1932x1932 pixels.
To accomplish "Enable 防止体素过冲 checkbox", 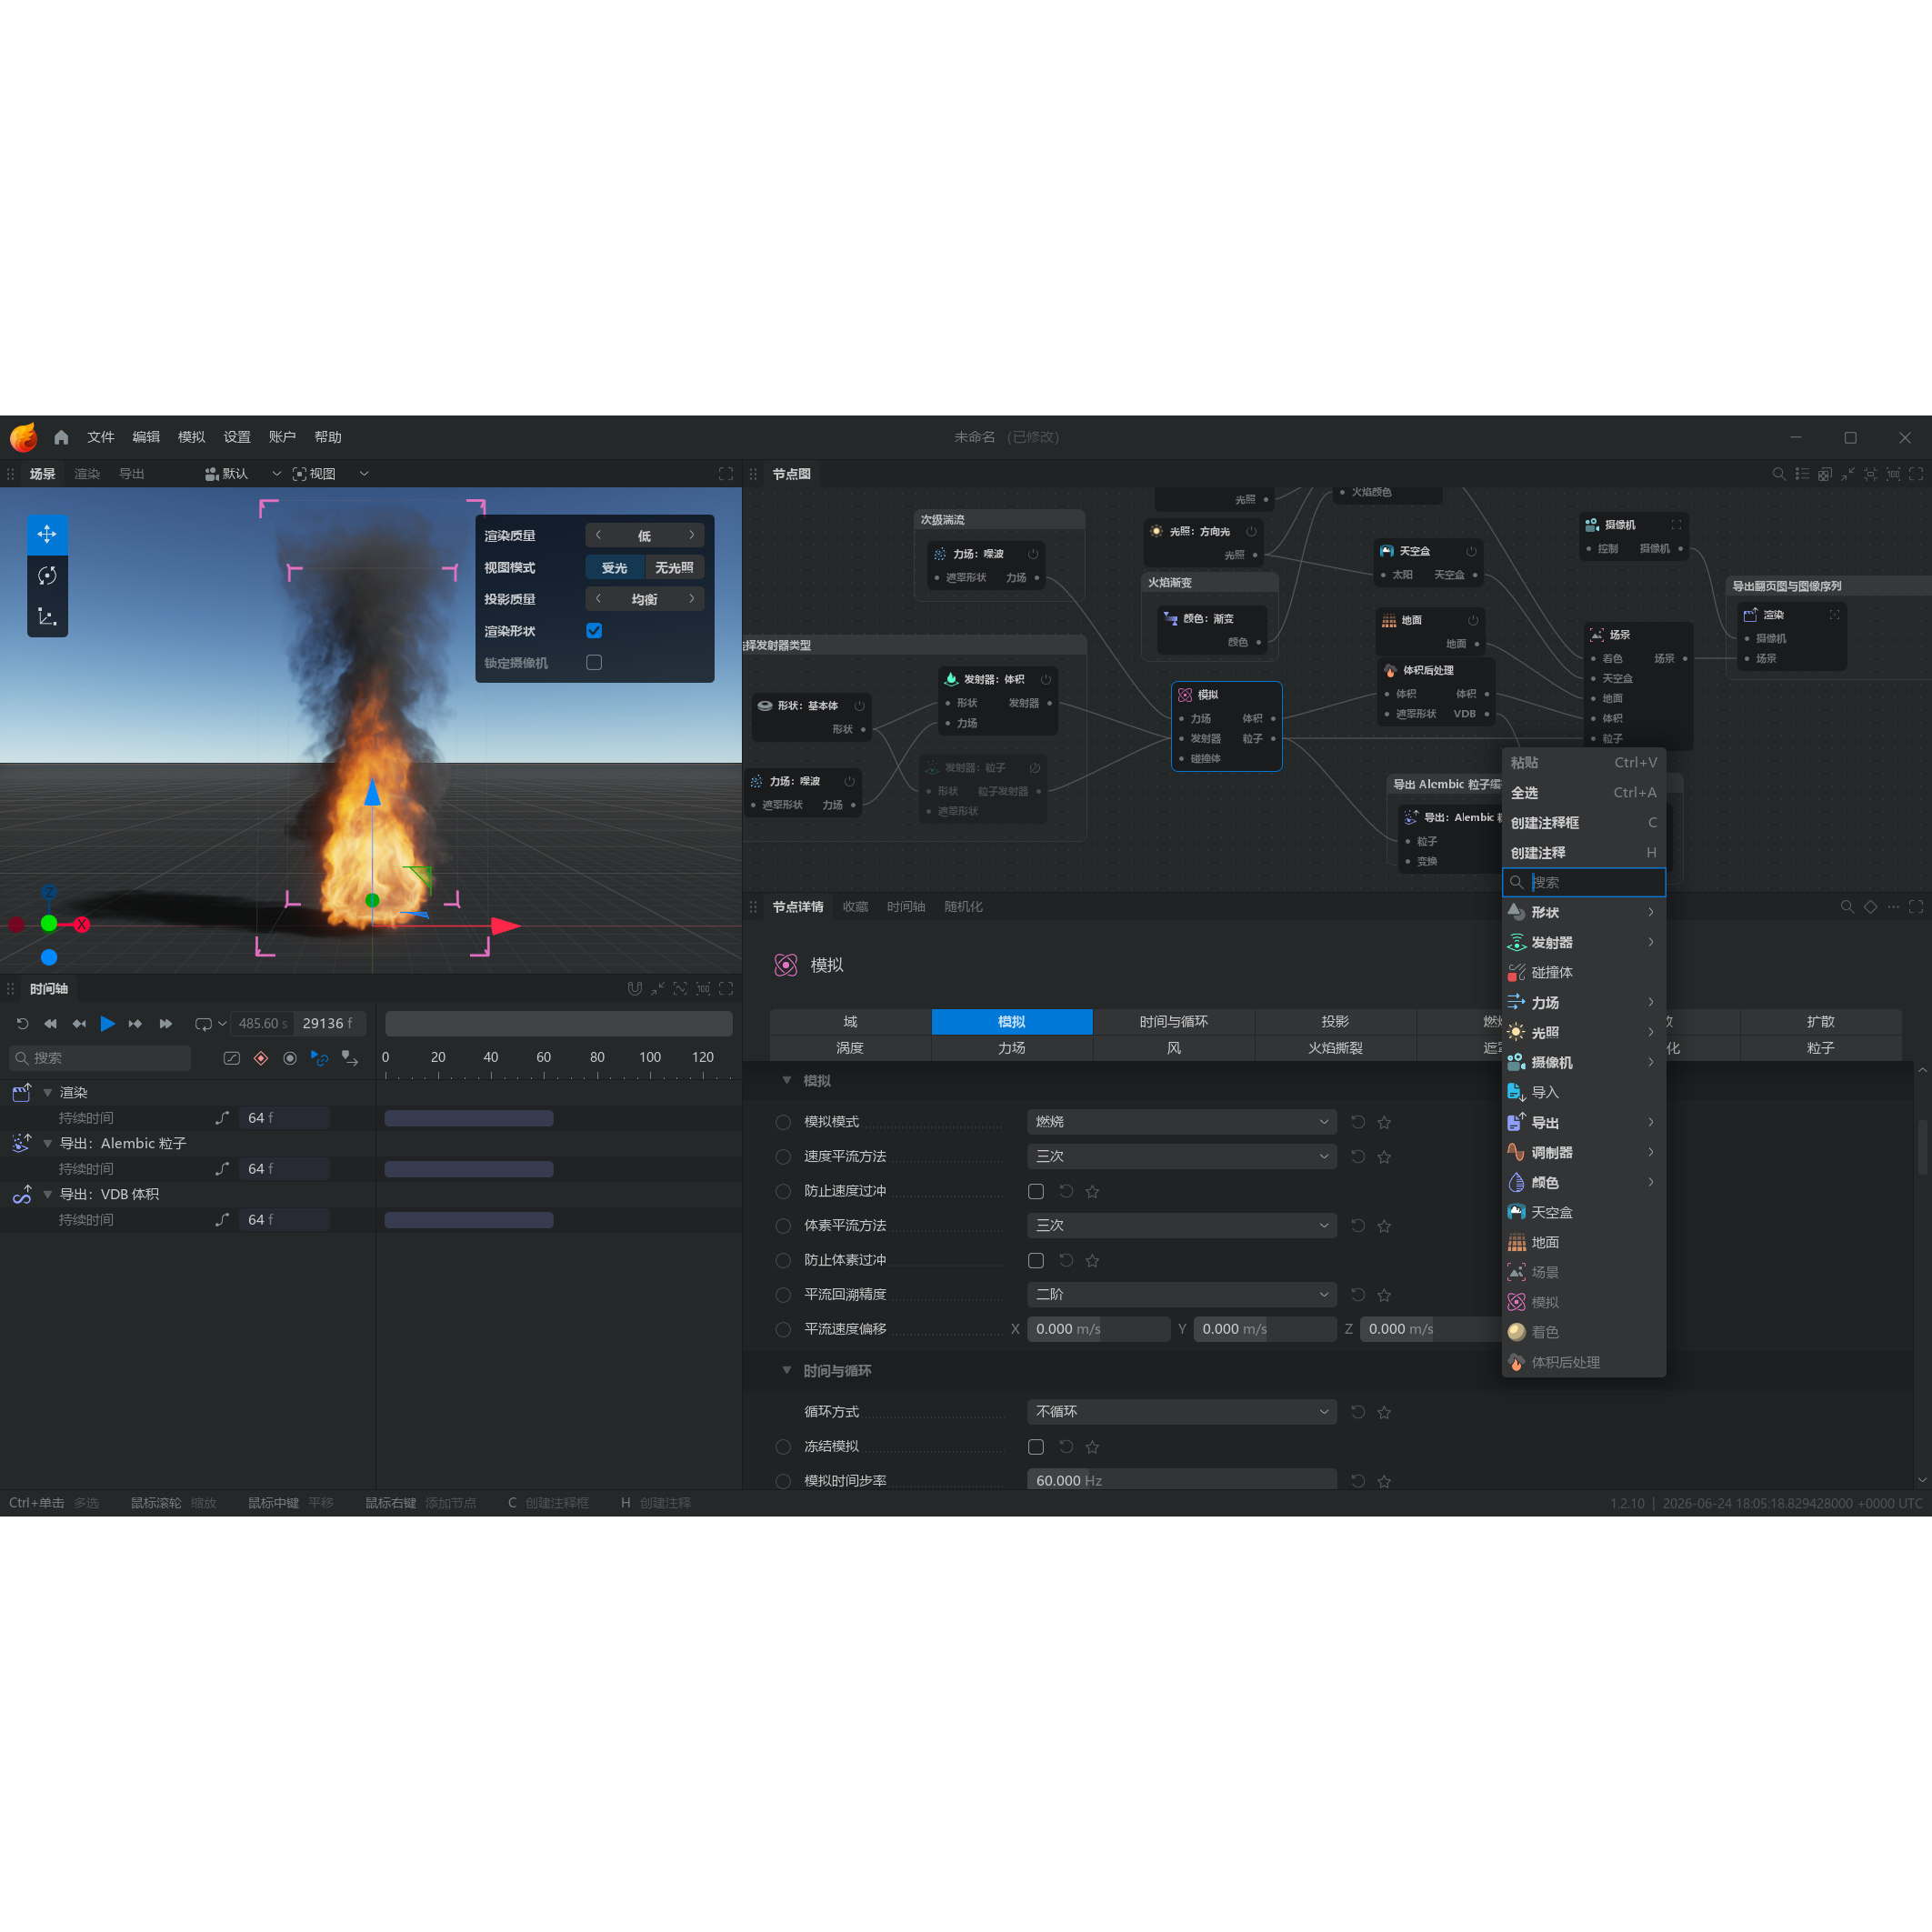I will (x=1036, y=1261).
